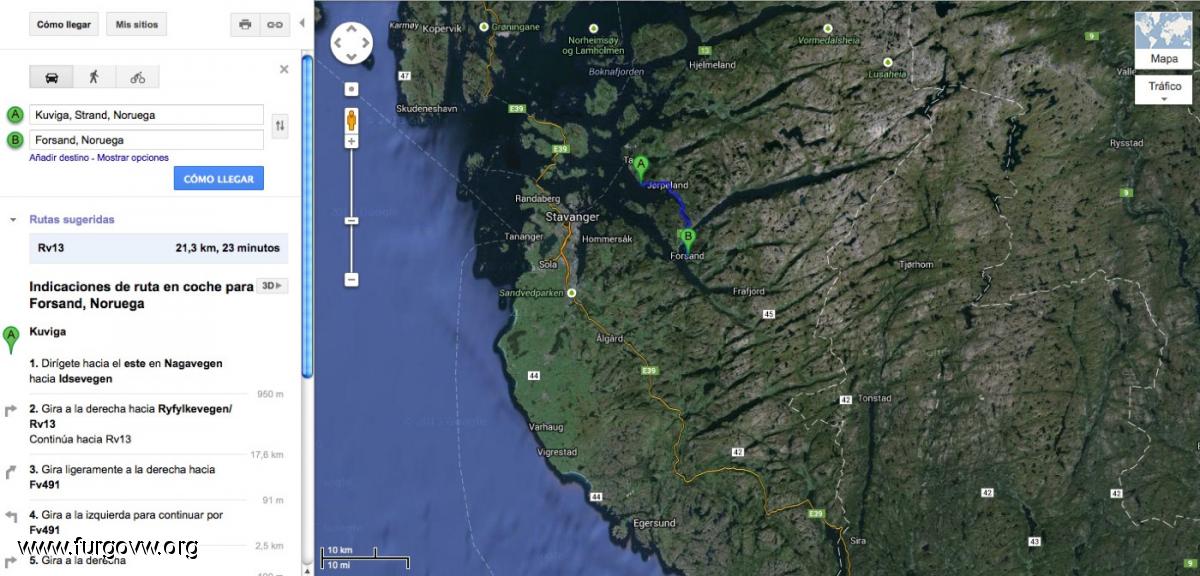Toggle the 3D route view button

tap(272, 286)
